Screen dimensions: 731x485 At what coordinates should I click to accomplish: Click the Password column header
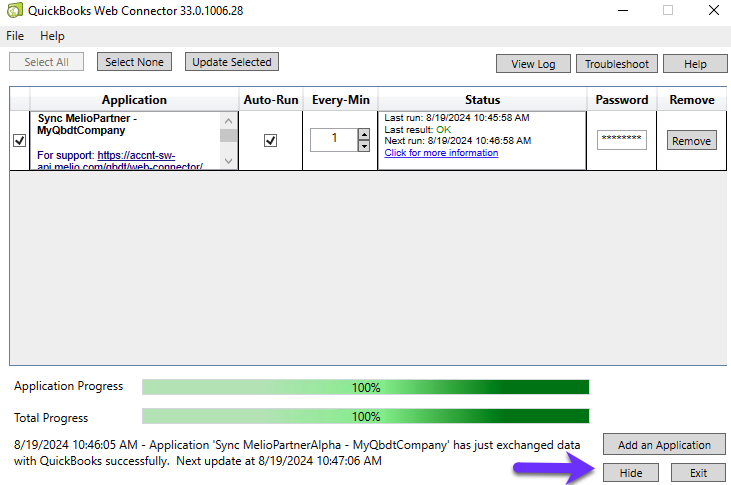click(621, 100)
